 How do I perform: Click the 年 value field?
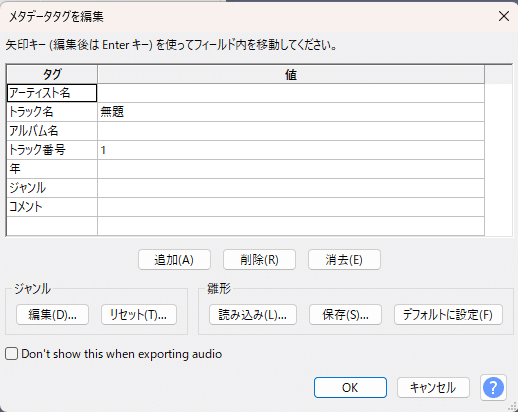click(291, 169)
